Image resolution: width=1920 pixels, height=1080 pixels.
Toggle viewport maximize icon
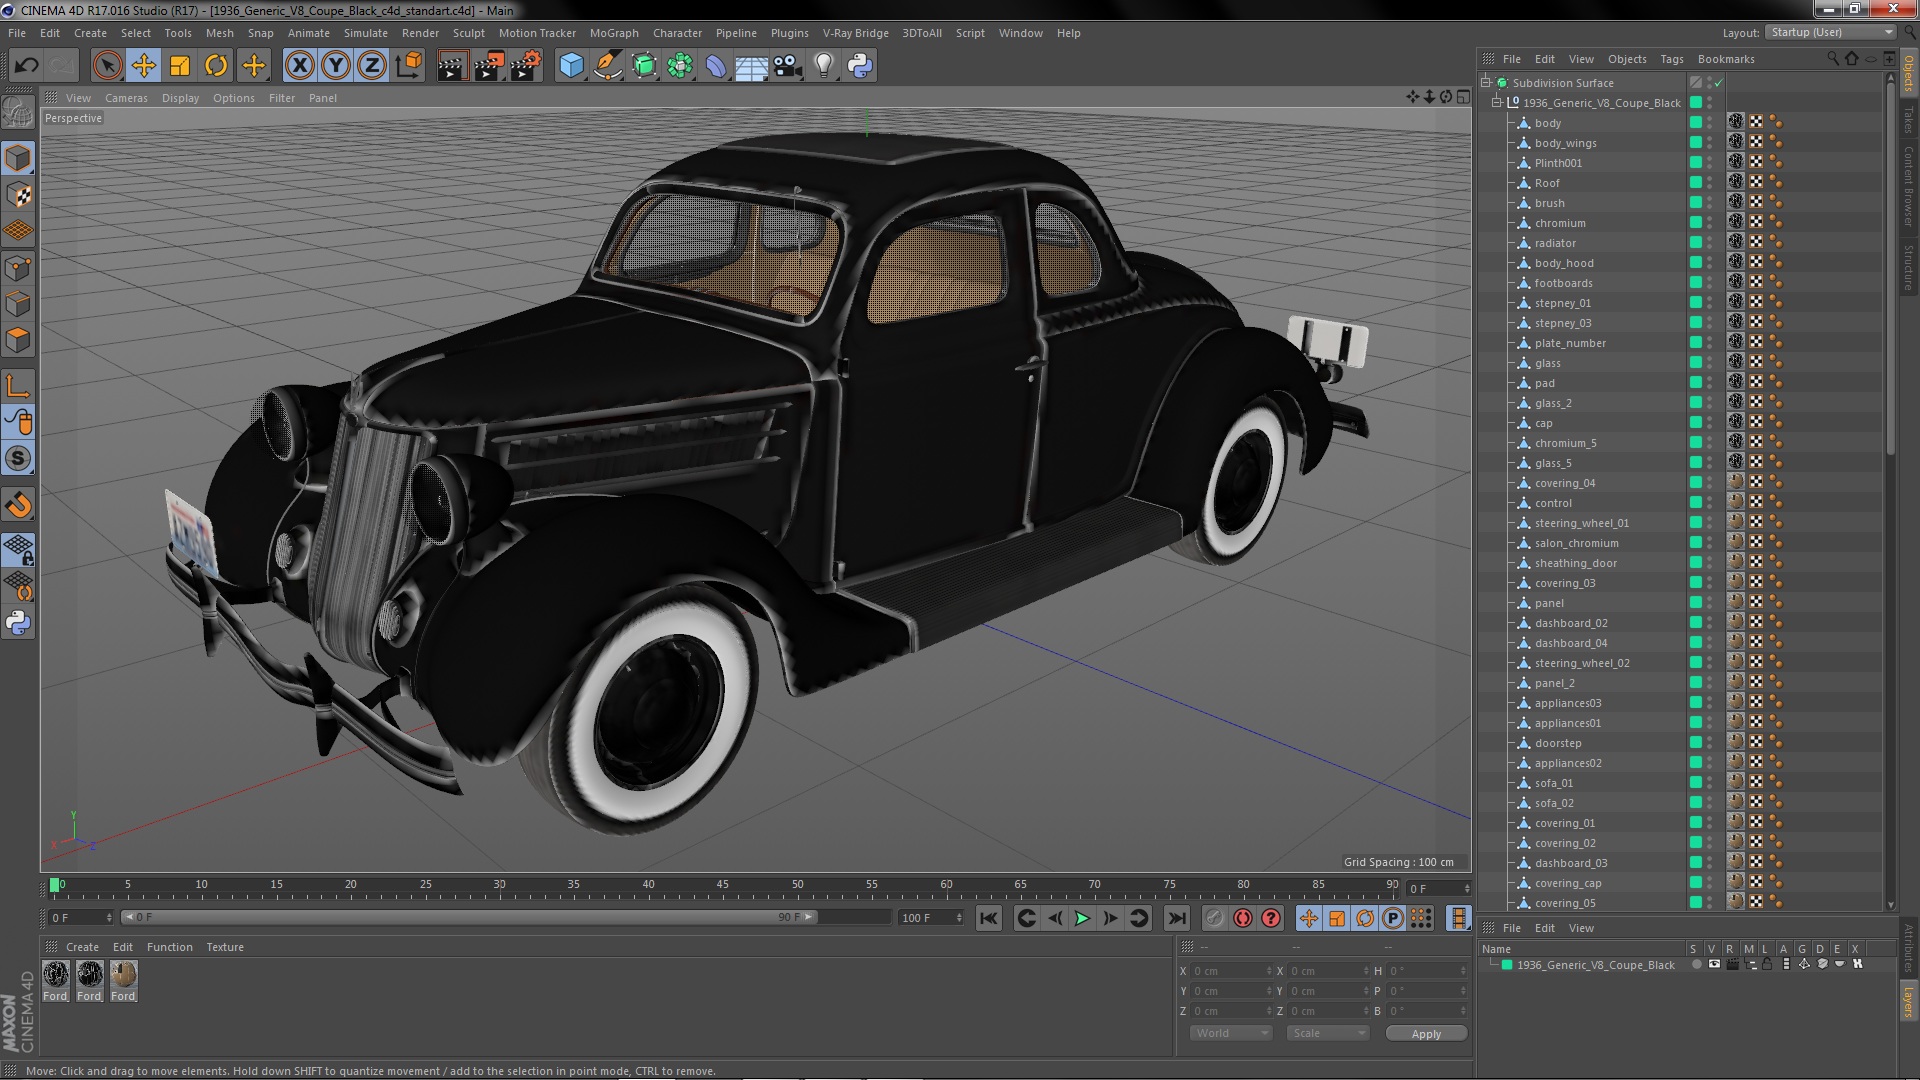coord(1463,97)
